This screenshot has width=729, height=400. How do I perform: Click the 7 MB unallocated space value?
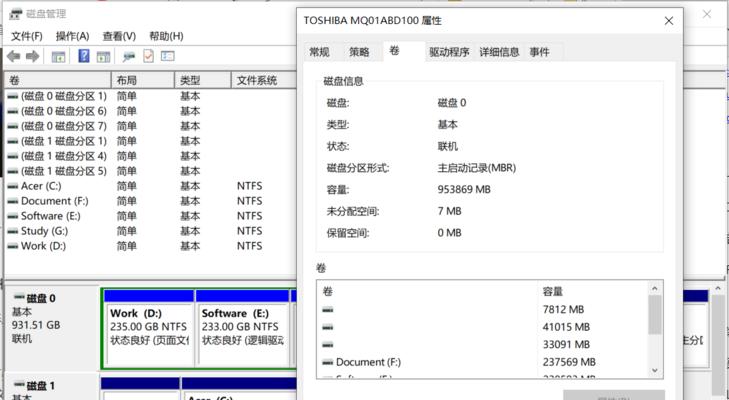[450, 212]
